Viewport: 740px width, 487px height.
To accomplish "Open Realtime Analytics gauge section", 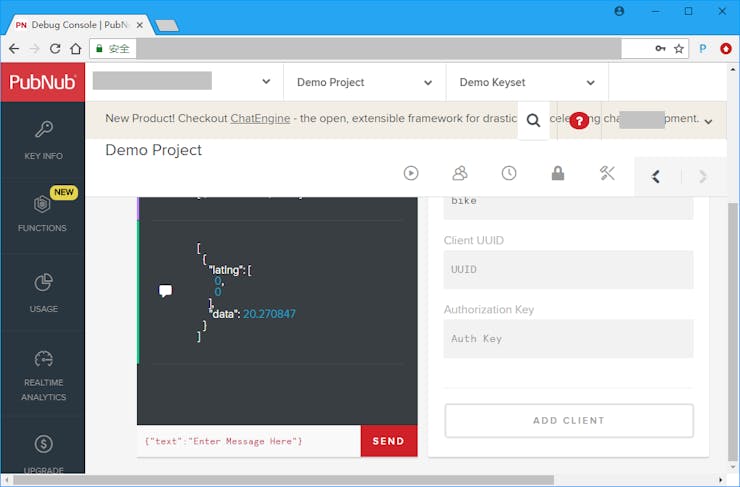I will [43, 376].
